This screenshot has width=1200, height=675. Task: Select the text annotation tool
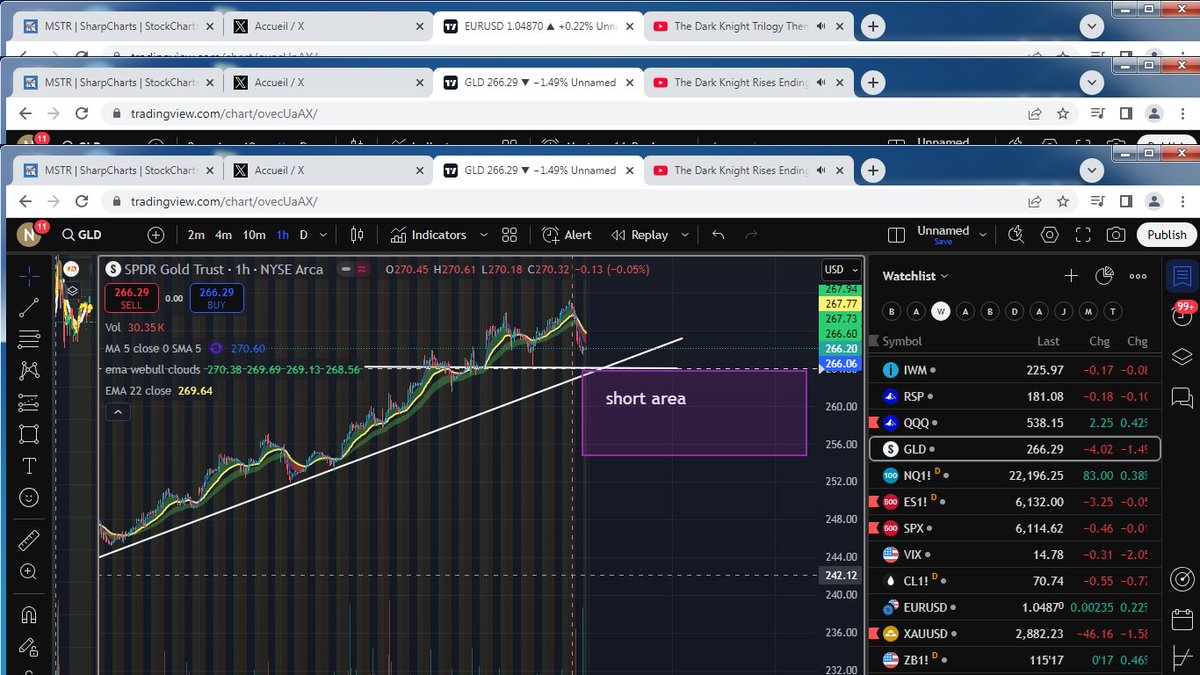pyautogui.click(x=29, y=466)
